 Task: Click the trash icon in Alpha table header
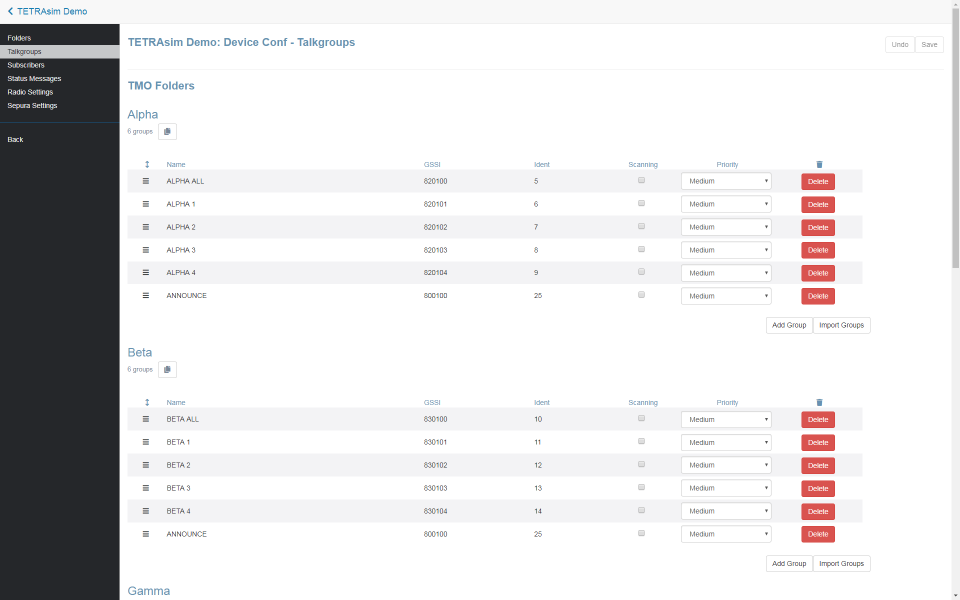coord(819,164)
